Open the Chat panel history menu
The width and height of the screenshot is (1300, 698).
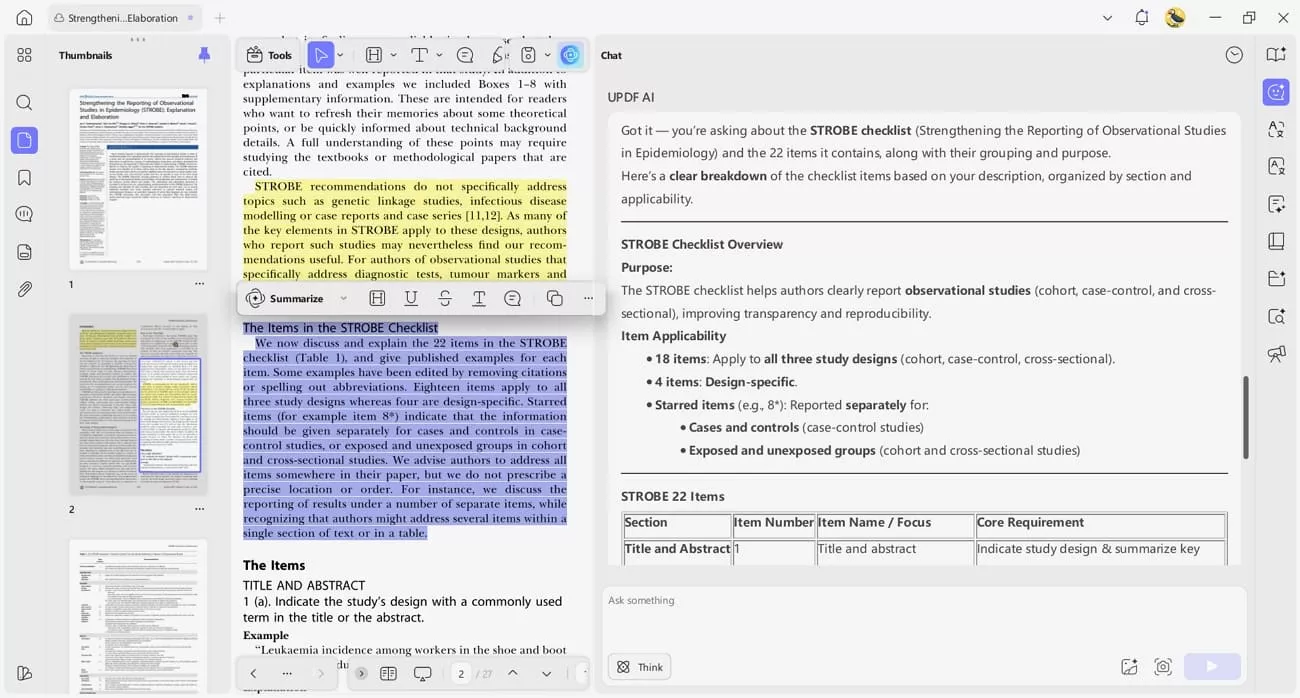click(1234, 54)
